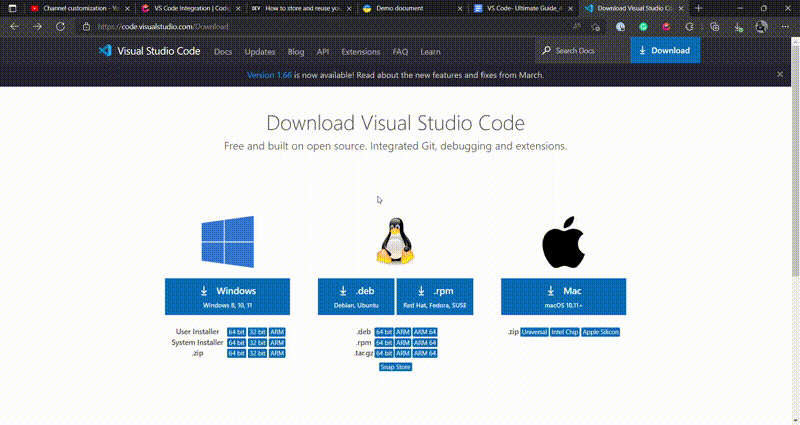Select Linux .tar.gz 64 bit link
This screenshot has width=800, height=425.
[x=384, y=353]
